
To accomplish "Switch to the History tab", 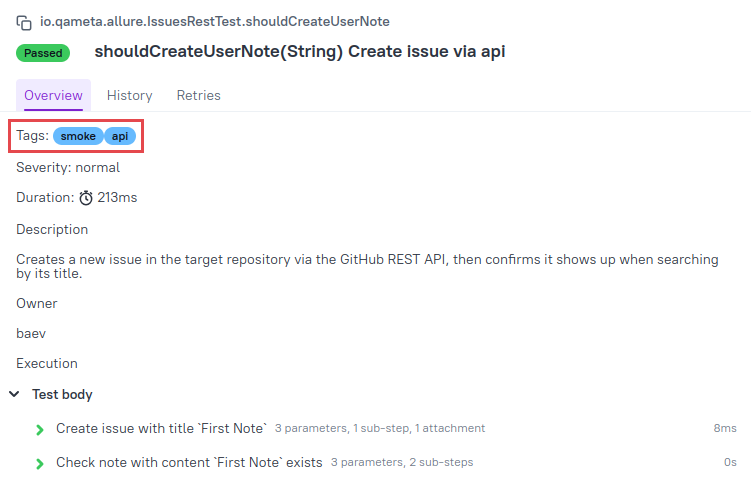I will [129, 95].
